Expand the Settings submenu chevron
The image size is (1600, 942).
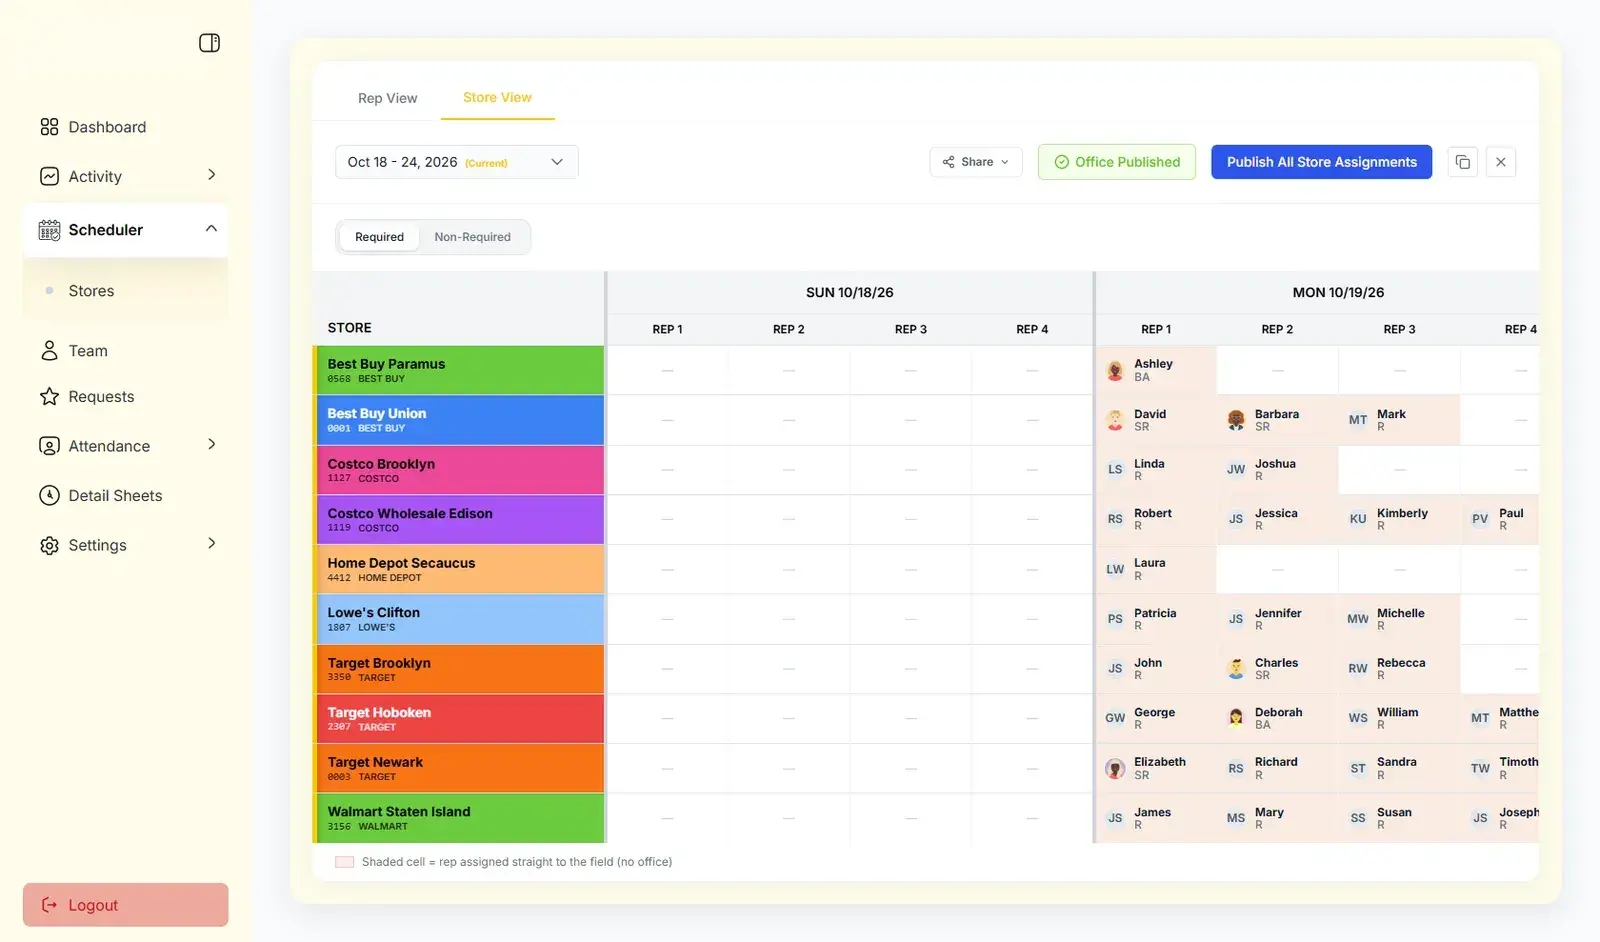click(x=211, y=543)
